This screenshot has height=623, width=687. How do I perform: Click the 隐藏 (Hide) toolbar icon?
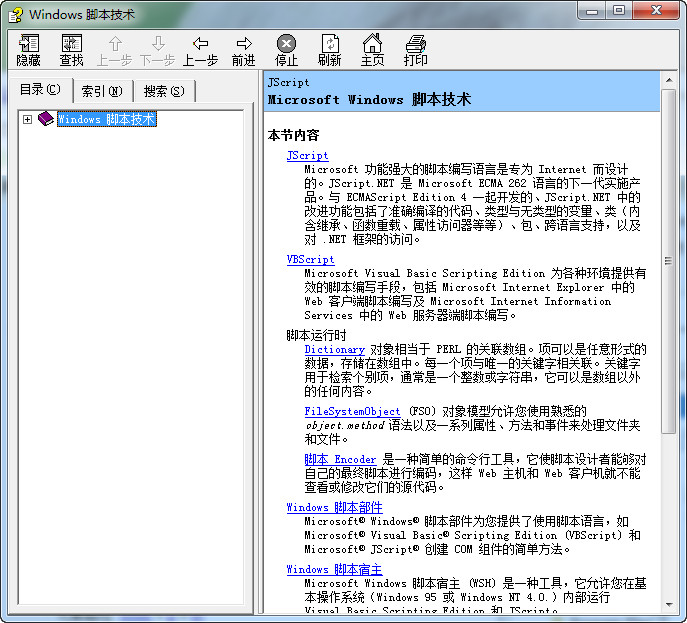click(28, 50)
